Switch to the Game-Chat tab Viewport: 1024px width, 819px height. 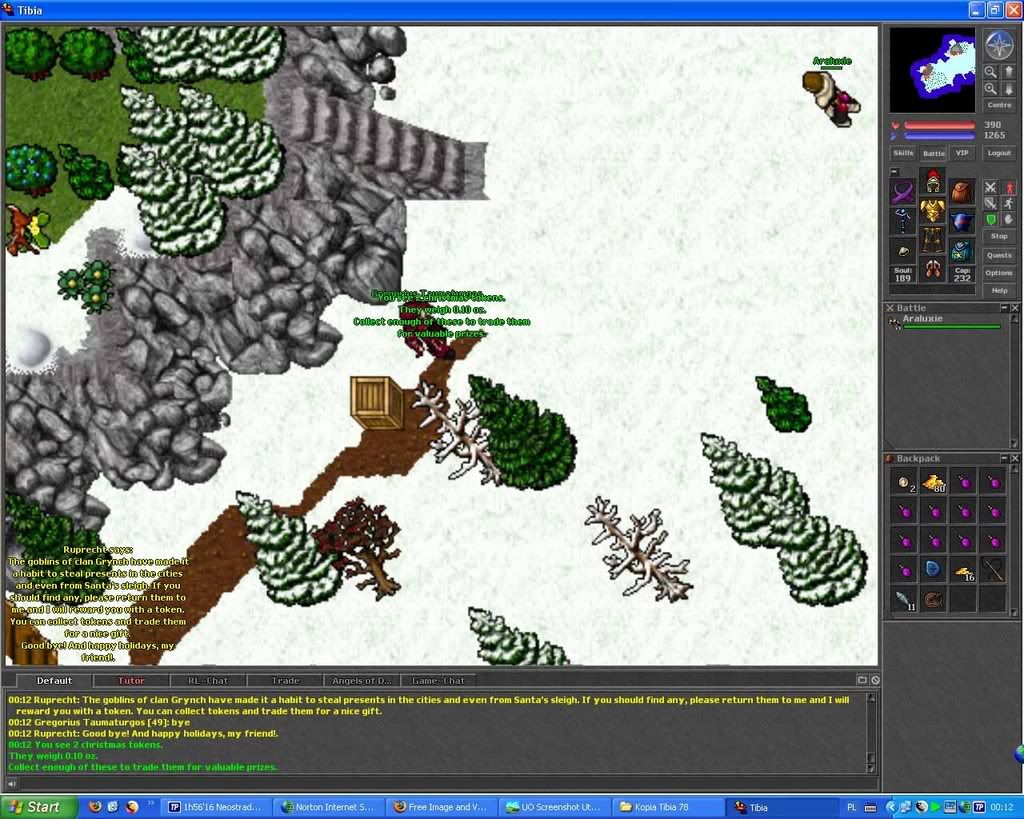point(439,681)
